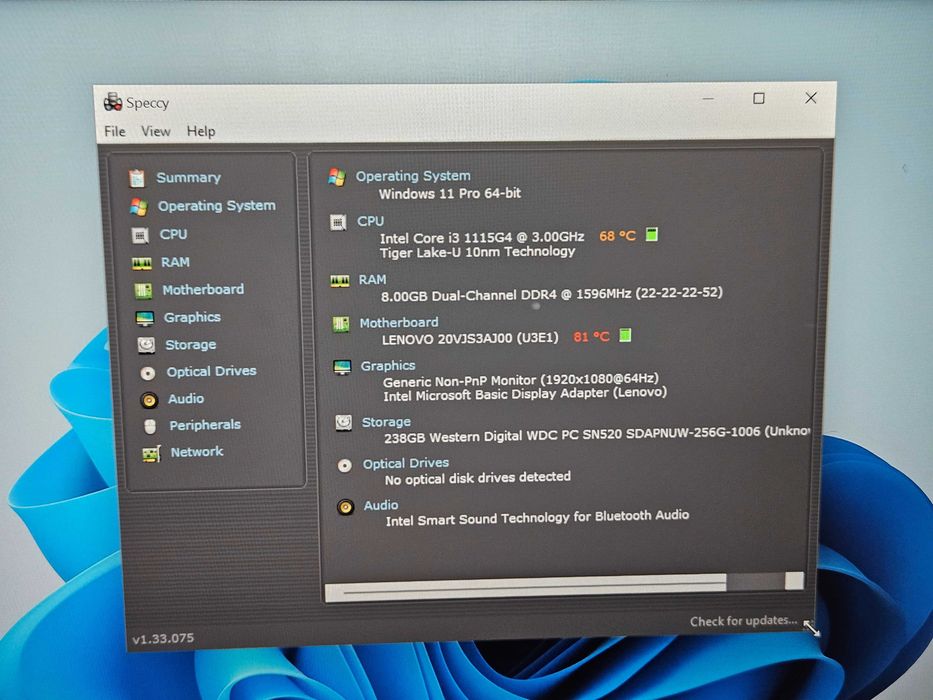Select CPU section label in sidebar
Image resolution: width=933 pixels, height=700 pixels.
coord(173,235)
